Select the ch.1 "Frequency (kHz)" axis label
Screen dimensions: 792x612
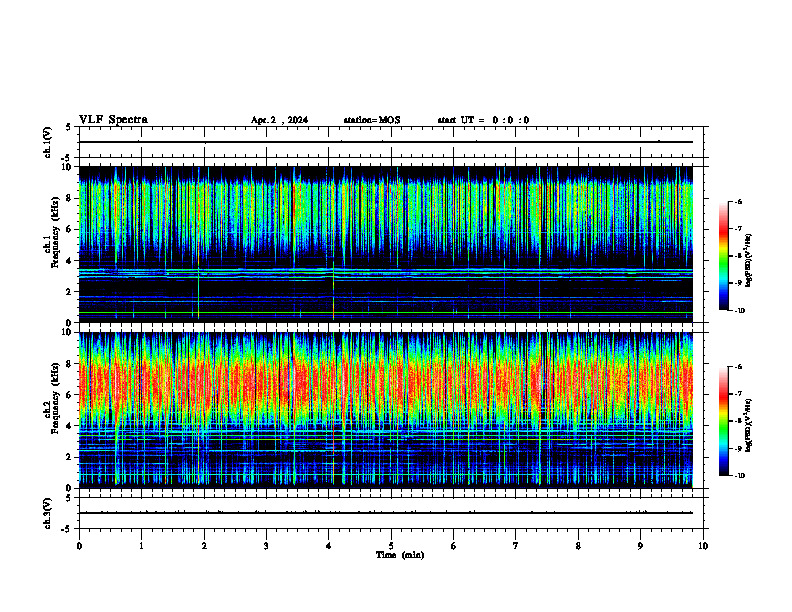point(56,232)
